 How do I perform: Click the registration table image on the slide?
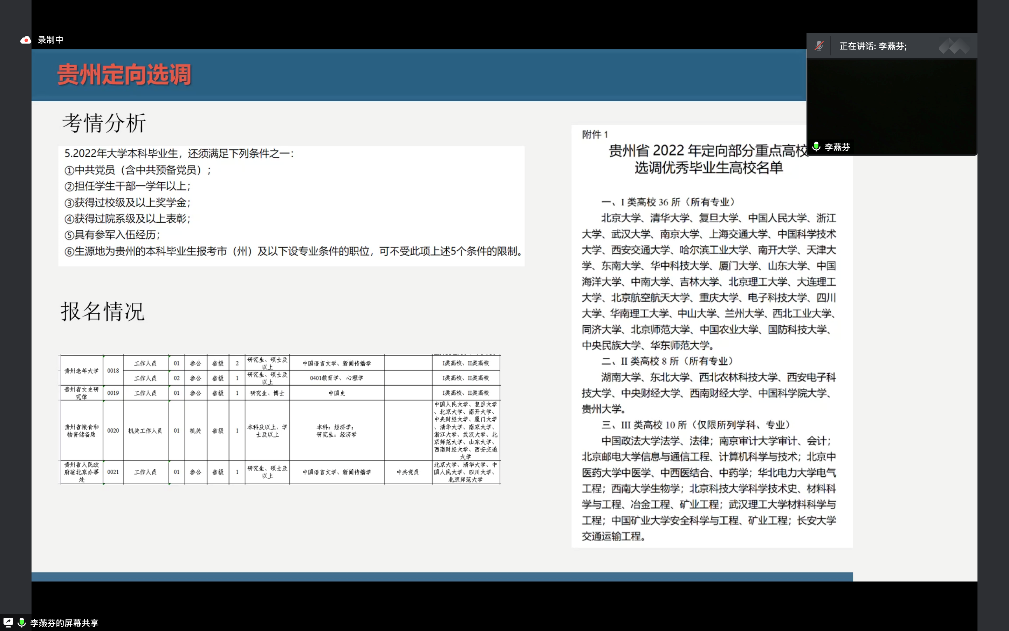[x=280, y=419]
